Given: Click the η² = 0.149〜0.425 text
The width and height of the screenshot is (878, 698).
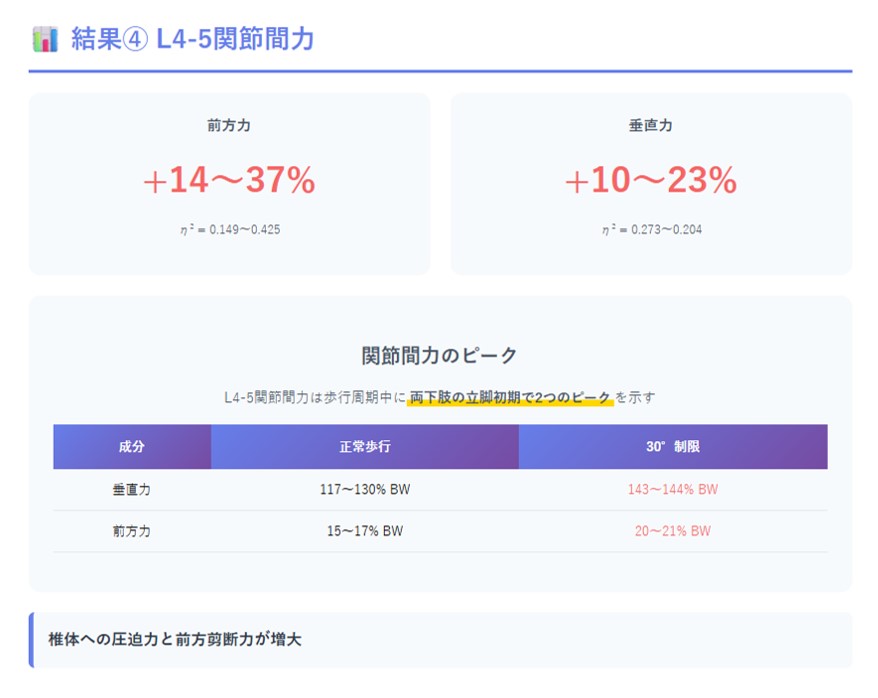Looking at the screenshot, I should [x=229, y=229].
